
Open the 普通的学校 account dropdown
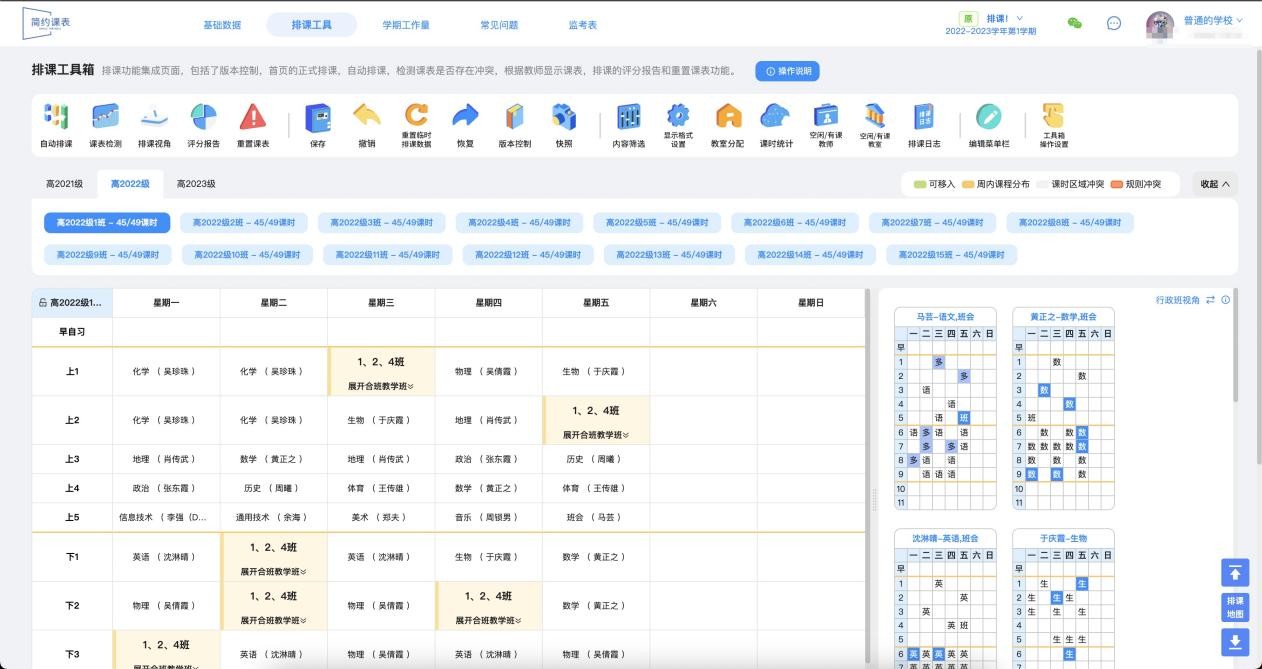coord(1213,20)
